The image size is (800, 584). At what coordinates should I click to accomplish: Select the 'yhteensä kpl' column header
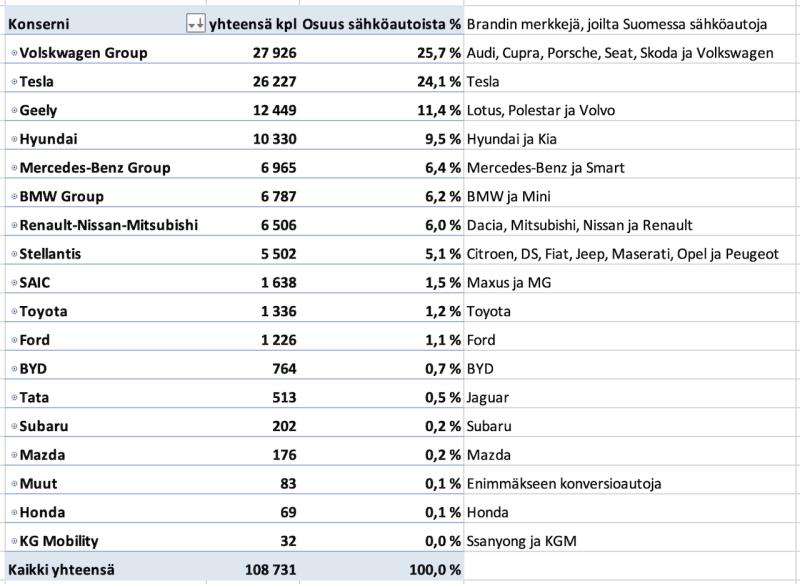pyautogui.click(x=253, y=24)
